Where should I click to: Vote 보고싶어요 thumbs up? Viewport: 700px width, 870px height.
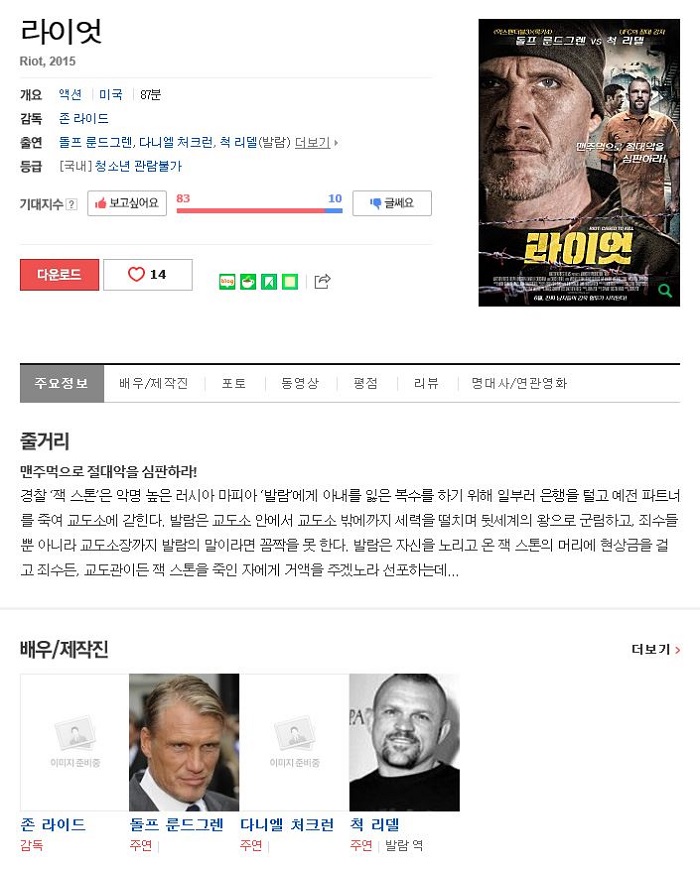click(x=127, y=203)
